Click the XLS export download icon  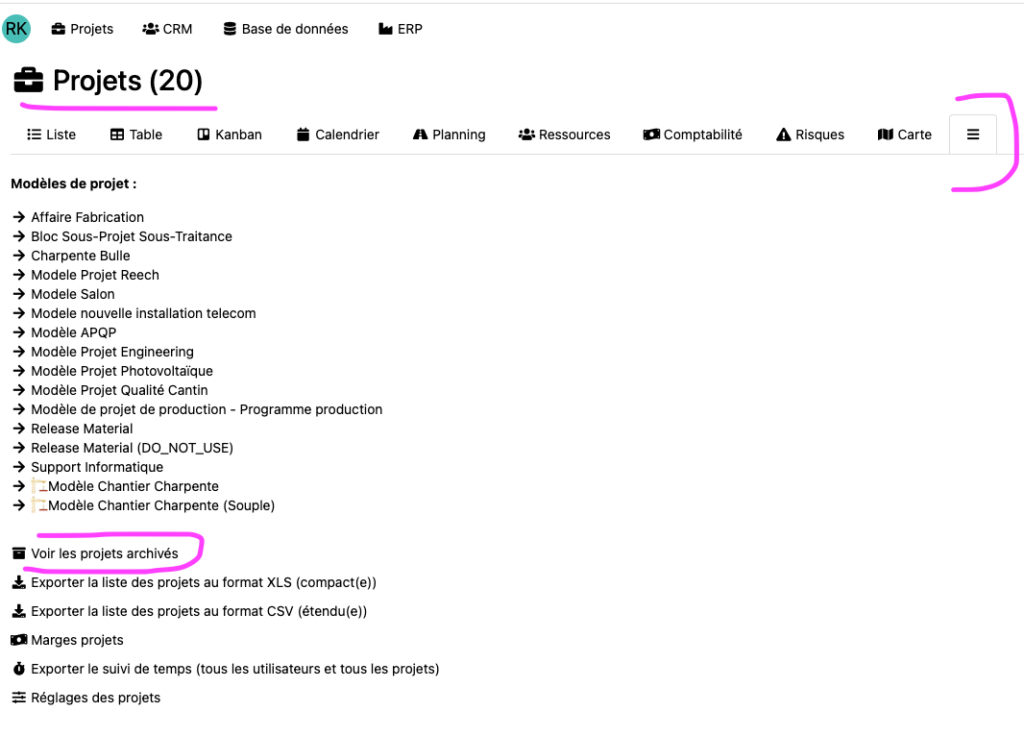pos(18,583)
